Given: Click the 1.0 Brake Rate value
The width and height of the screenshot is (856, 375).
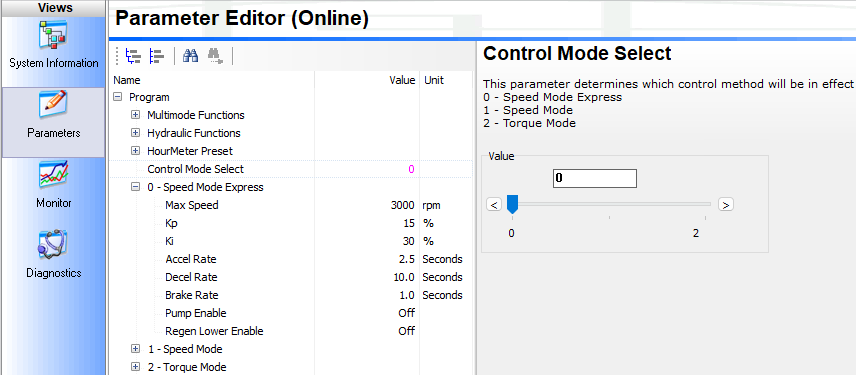Looking at the screenshot, I should (x=407, y=295).
